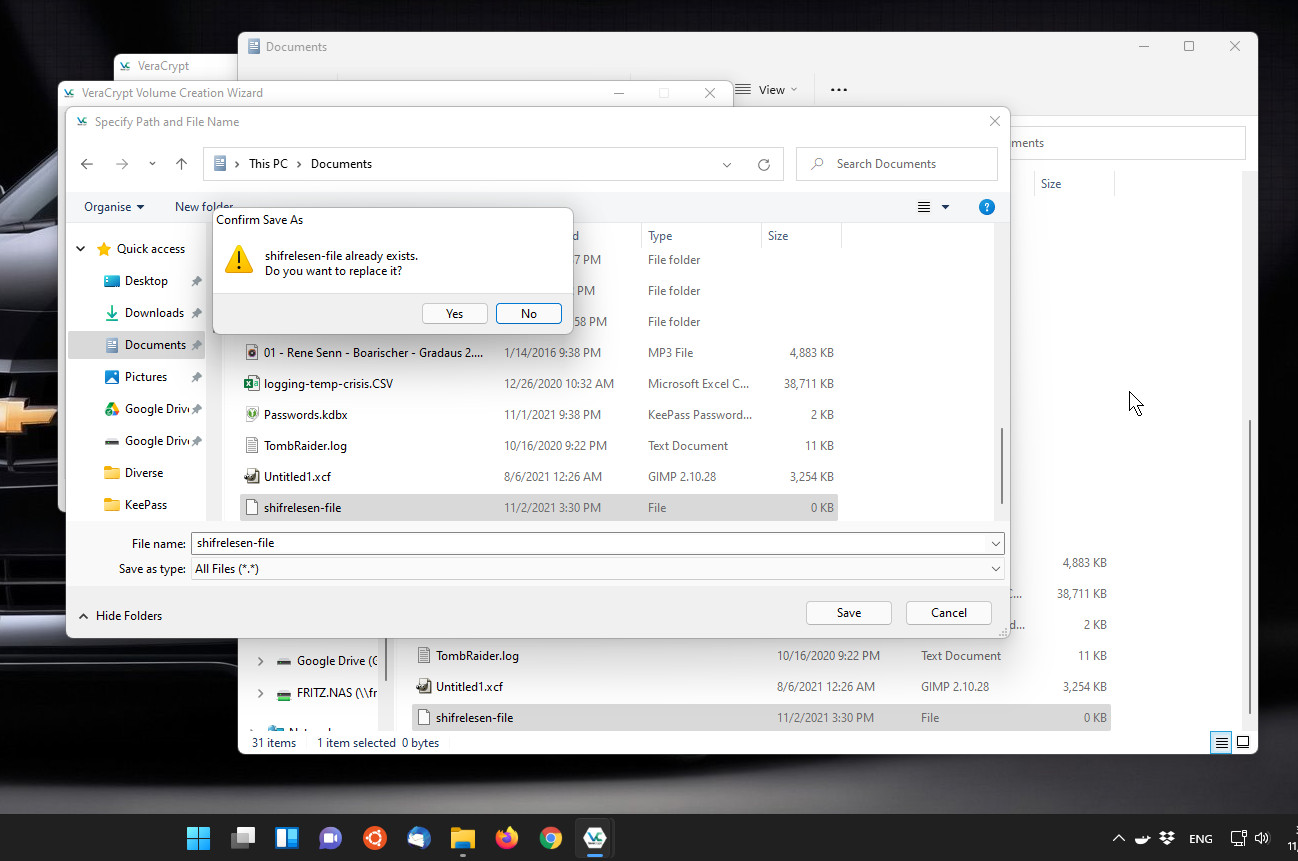1298x861 pixels.
Task: Click the Rene Senn MP3 file icon
Action: pyautogui.click(x=253, y=353)
